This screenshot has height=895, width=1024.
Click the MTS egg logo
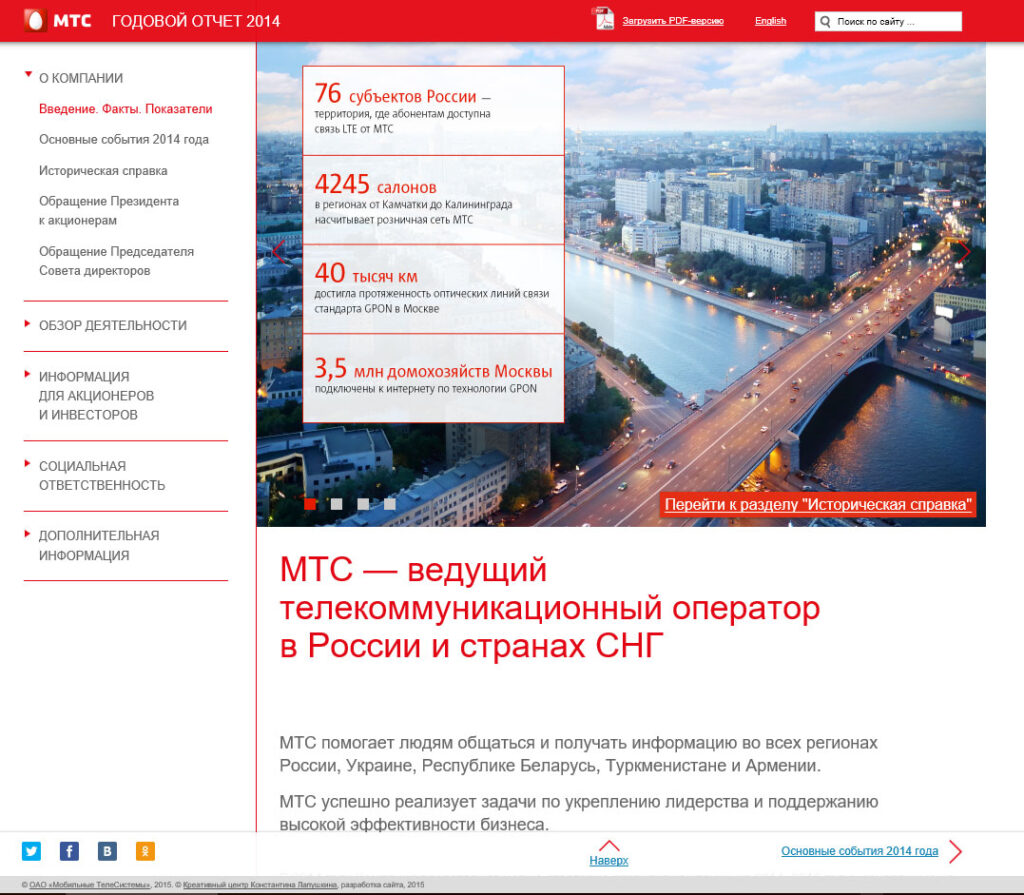pos(35,20)
